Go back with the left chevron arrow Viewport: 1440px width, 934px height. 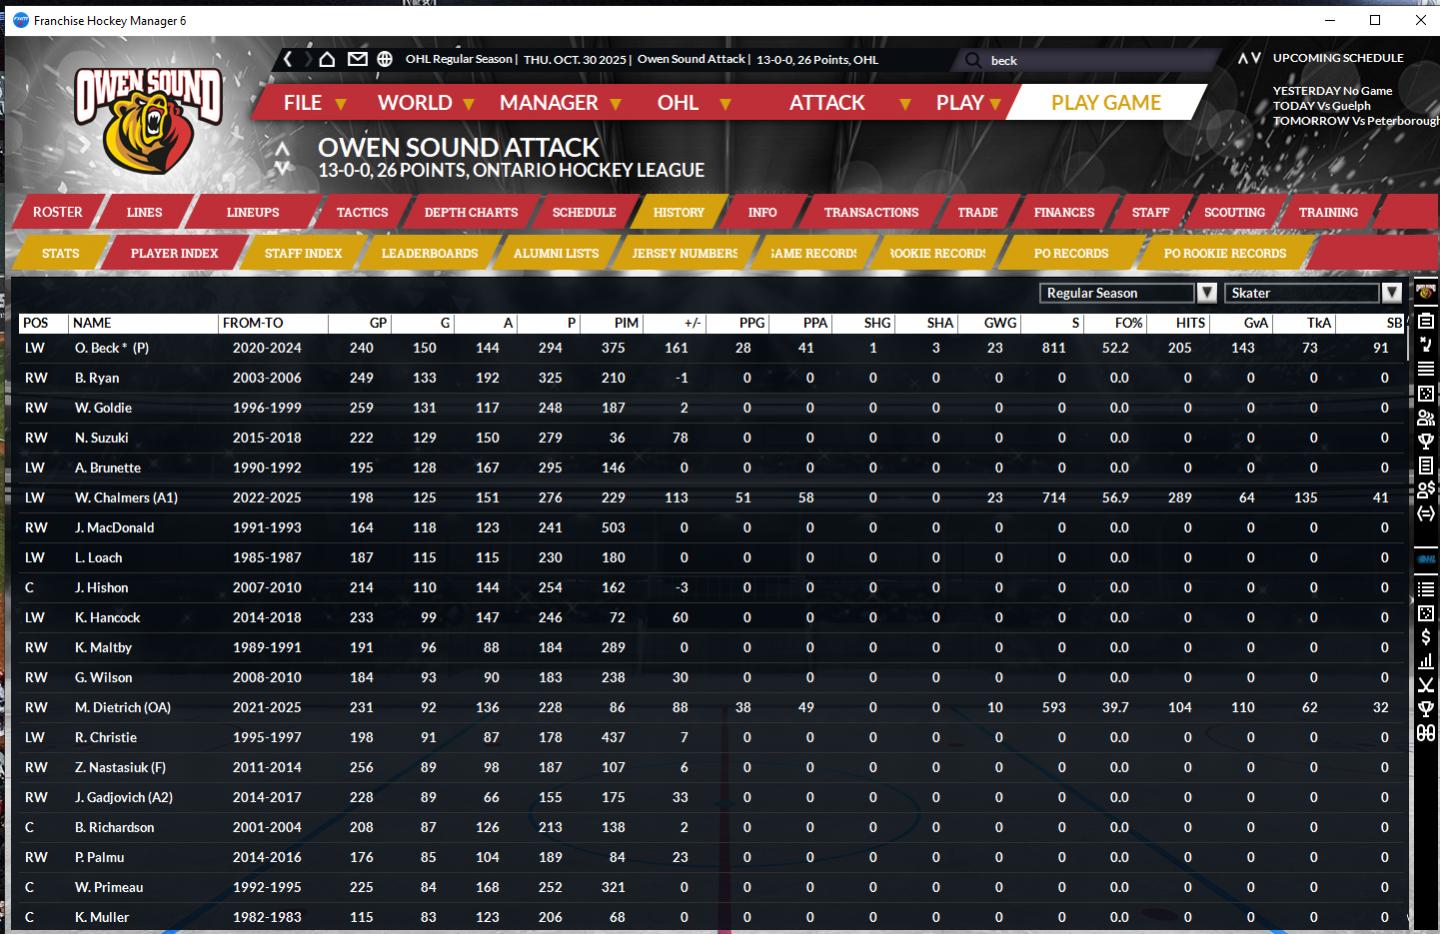click(288, 59)
